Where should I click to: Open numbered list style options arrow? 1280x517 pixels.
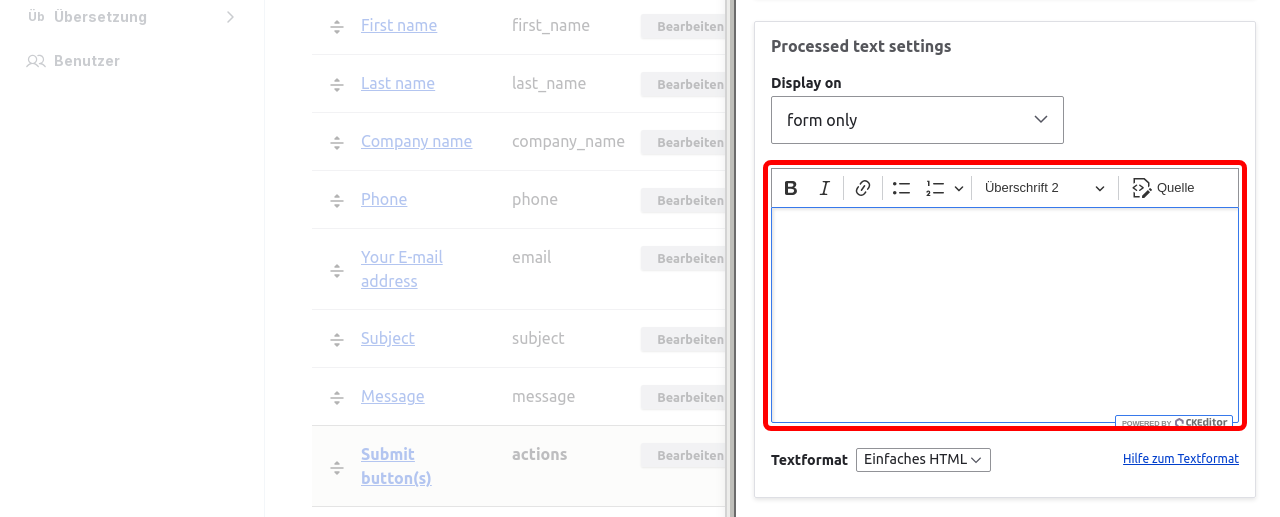coord(958,188)
